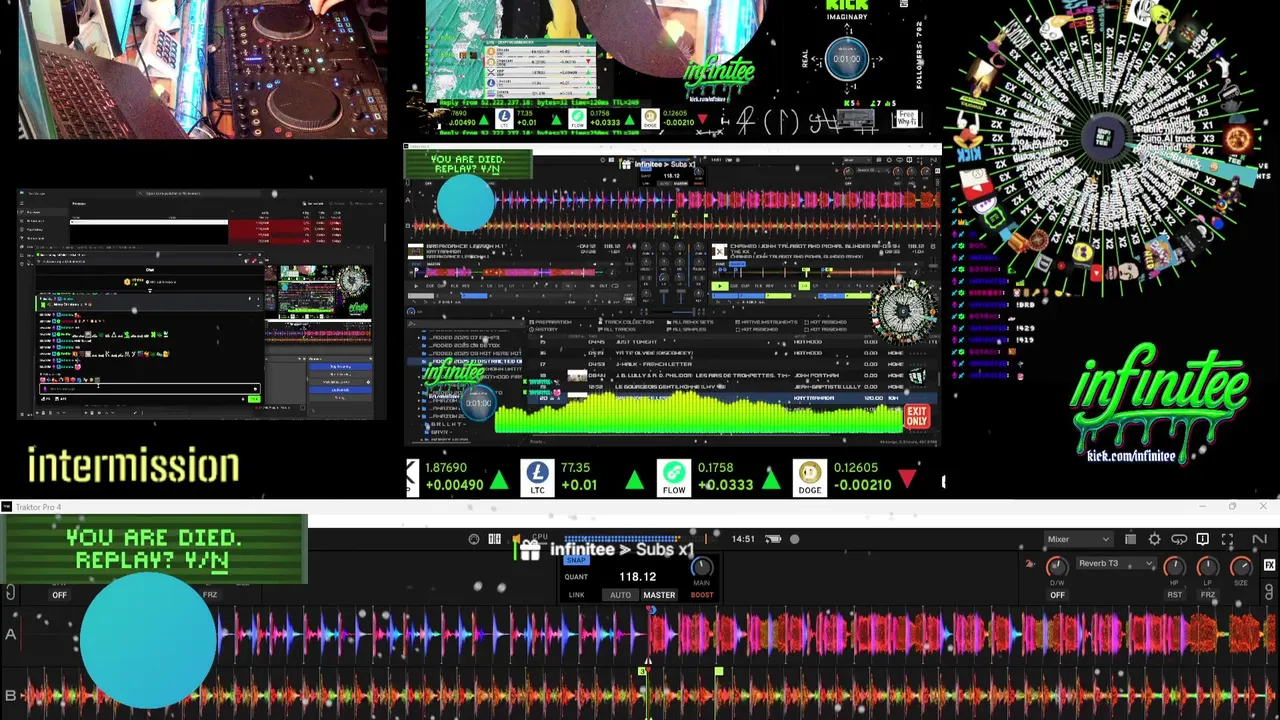This screenshot has width=1280, height=720.
Task: Select ALL REMIX SETS favorite in preview browser
Action: click(692, 322)
